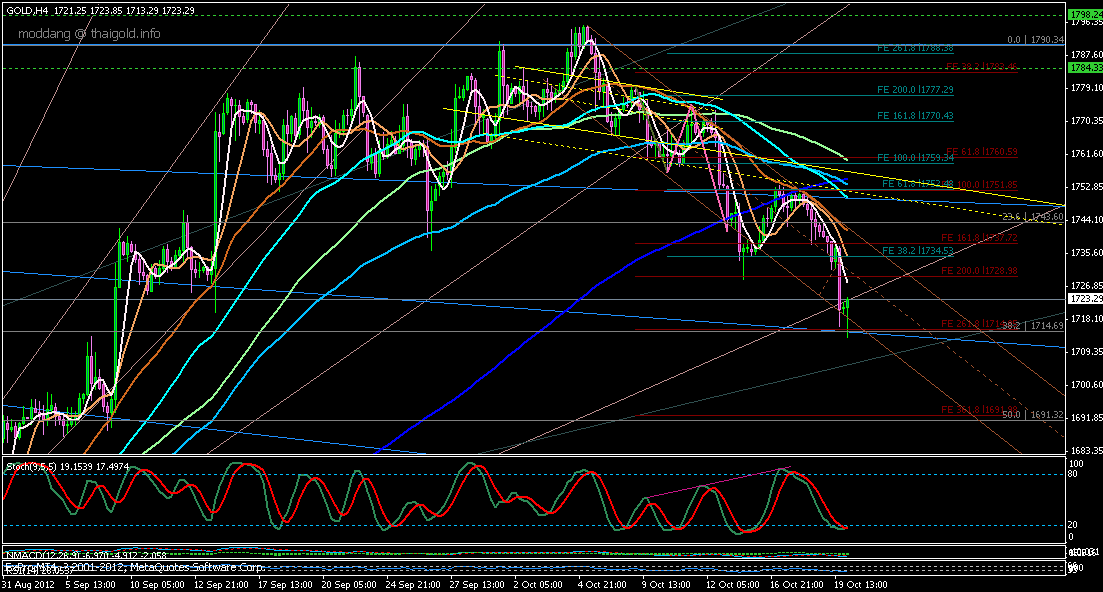The width and height of the screenshot is (1103, 592).
Task: Click the green 1798.24 price tag on the axis
Action: tap(1084, 15)
